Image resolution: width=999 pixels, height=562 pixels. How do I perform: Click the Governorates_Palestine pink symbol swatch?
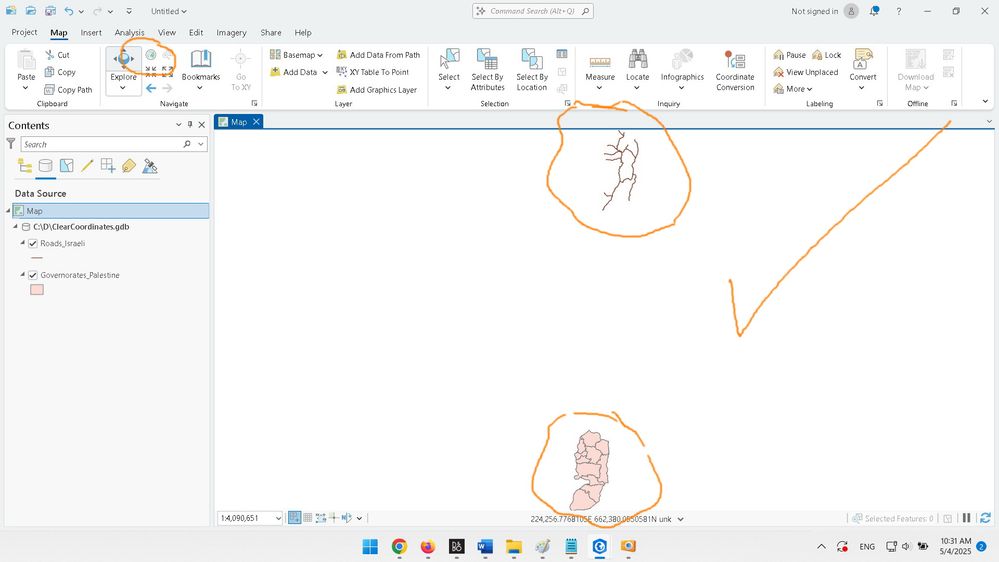pyautogui.click(x=37, y=289)
